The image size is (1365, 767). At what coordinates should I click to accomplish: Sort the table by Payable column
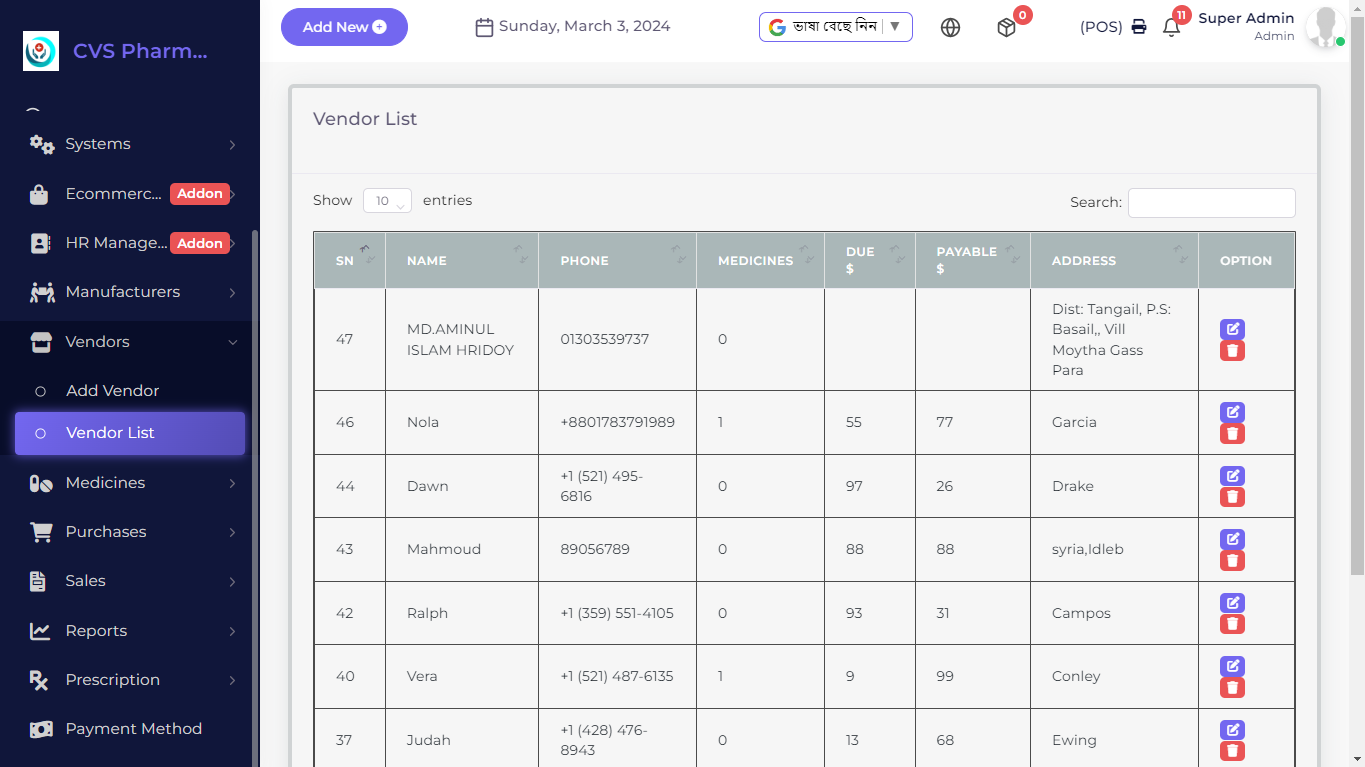coord(972,260)
